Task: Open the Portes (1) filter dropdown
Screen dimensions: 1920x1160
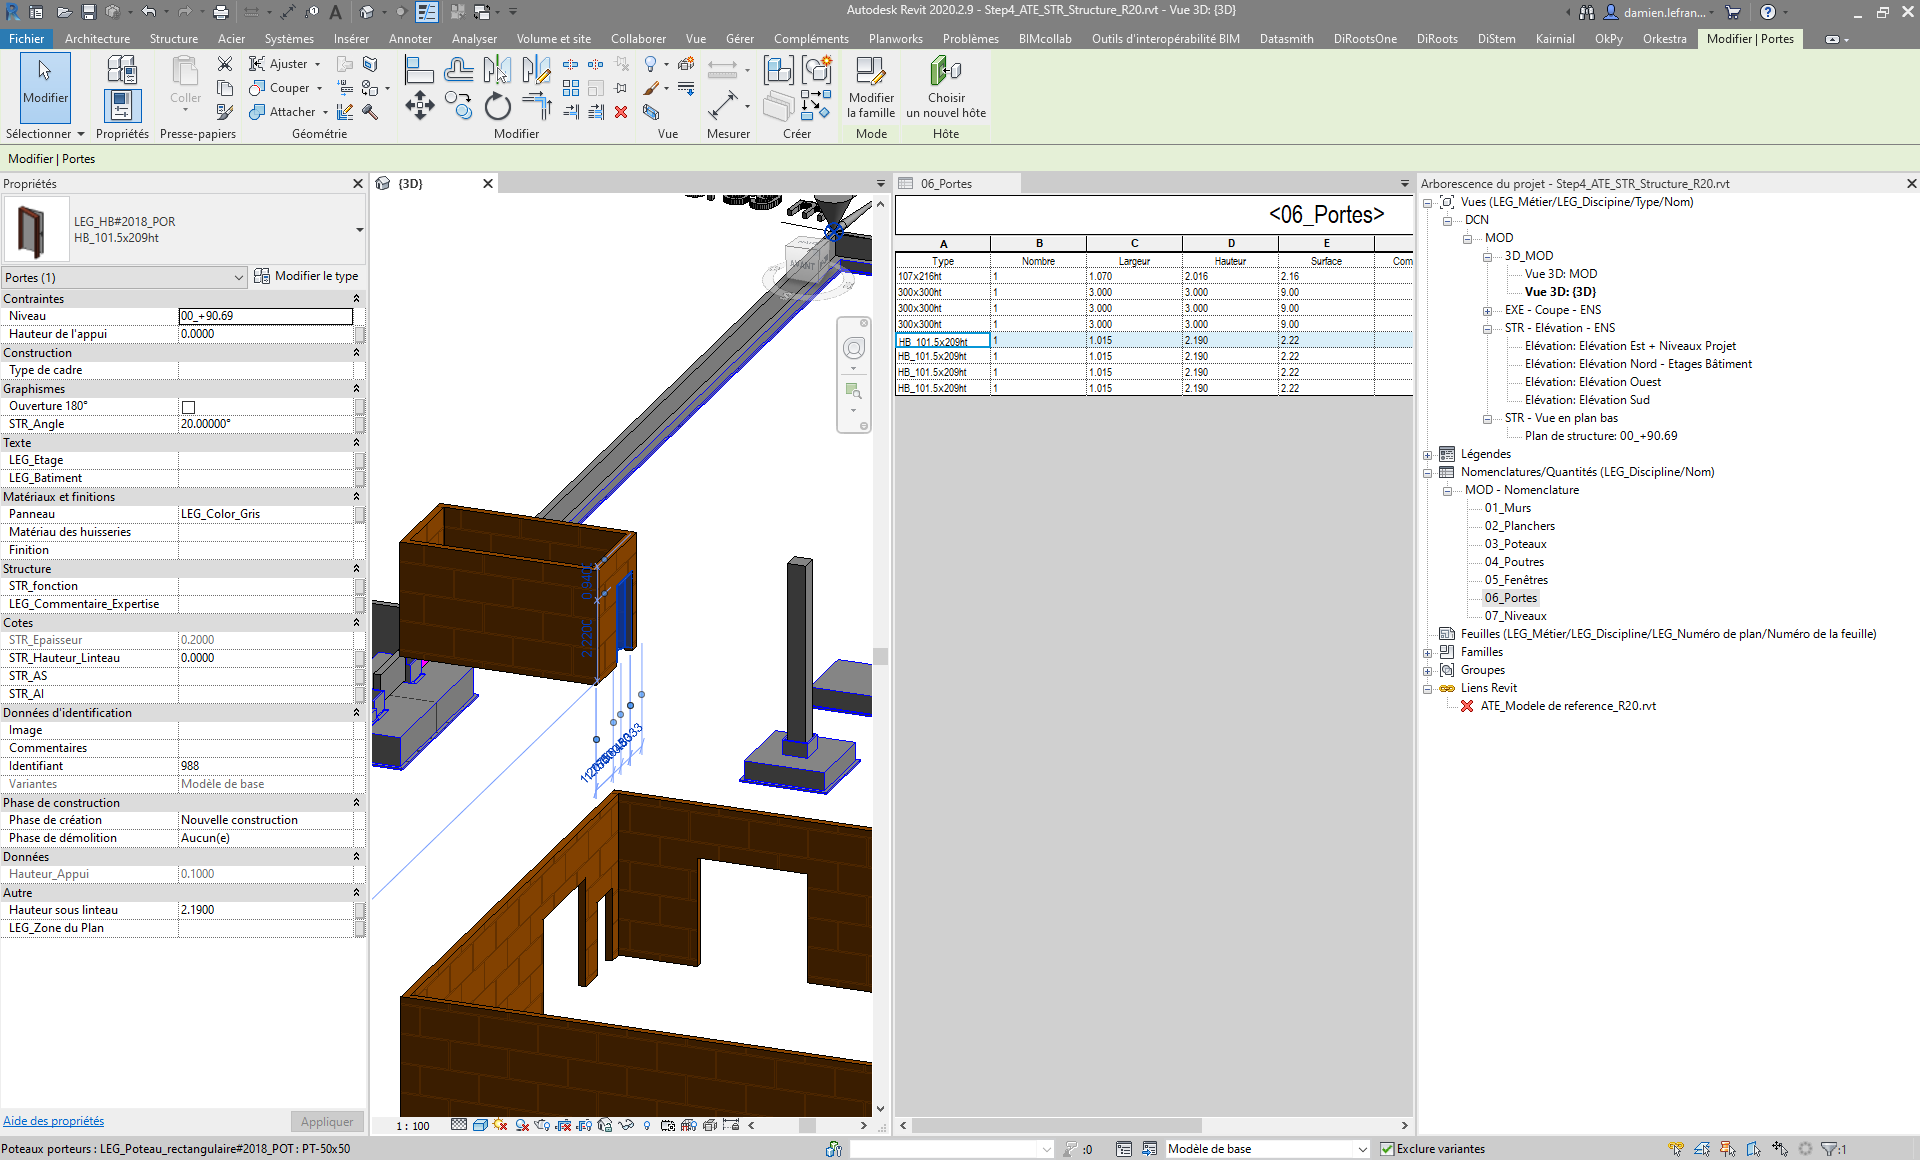Action: [238, 278]
